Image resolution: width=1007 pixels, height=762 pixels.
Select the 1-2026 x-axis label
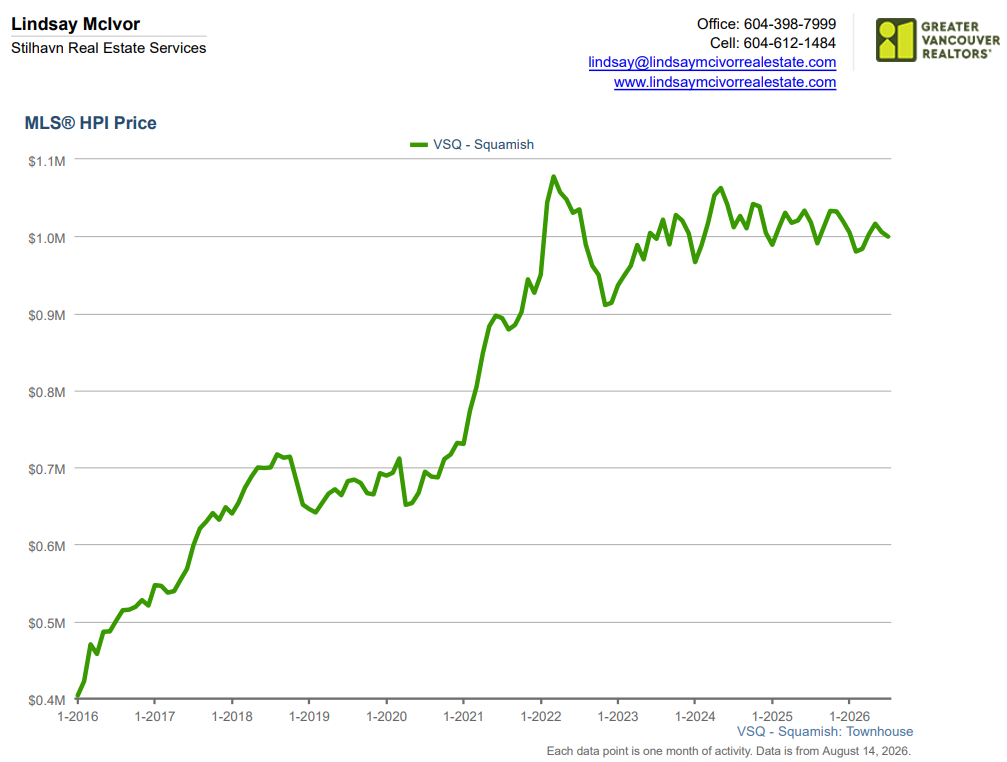[850, 716]
